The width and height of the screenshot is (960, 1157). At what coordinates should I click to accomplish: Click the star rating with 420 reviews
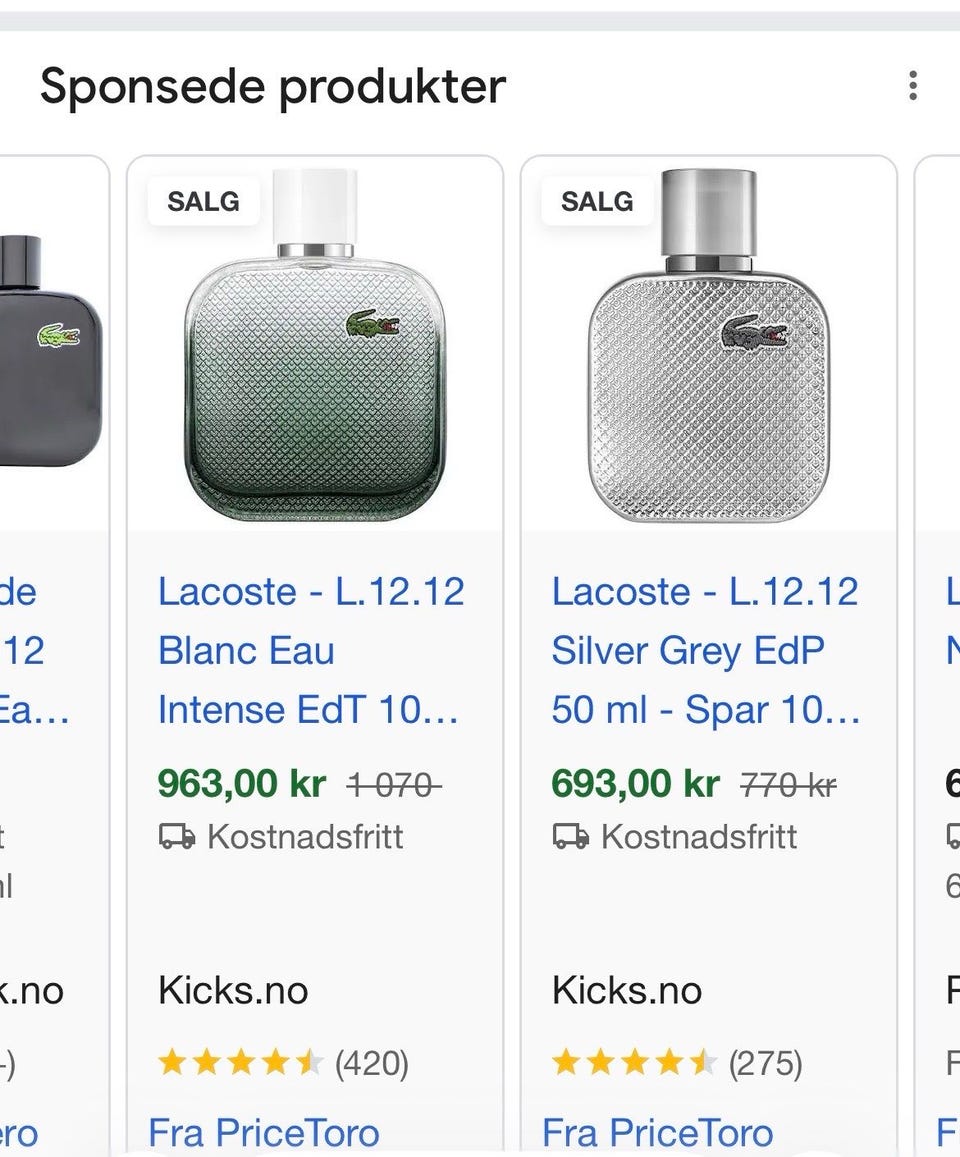pyautogui.click(x=240, y=1063)
